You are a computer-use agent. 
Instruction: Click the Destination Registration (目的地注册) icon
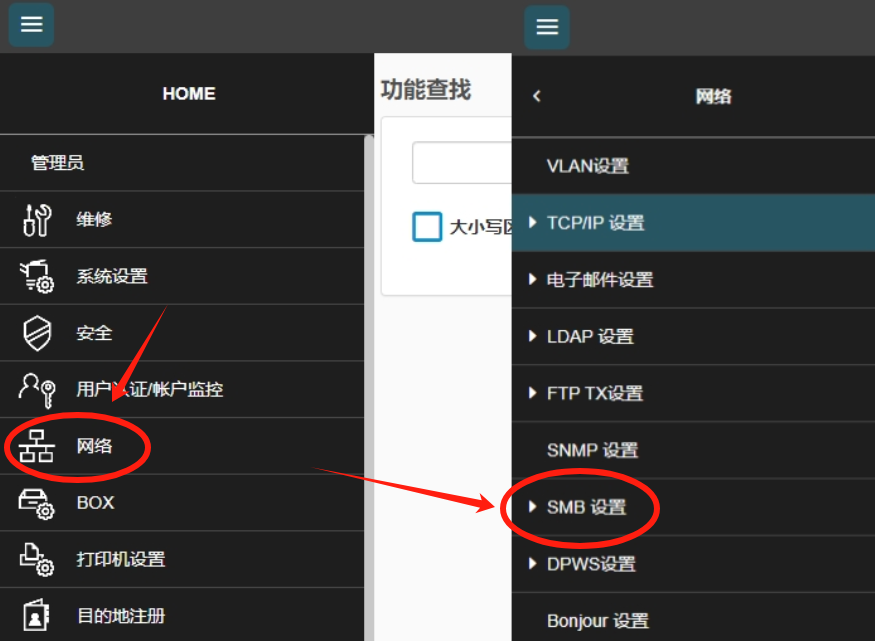37,616
